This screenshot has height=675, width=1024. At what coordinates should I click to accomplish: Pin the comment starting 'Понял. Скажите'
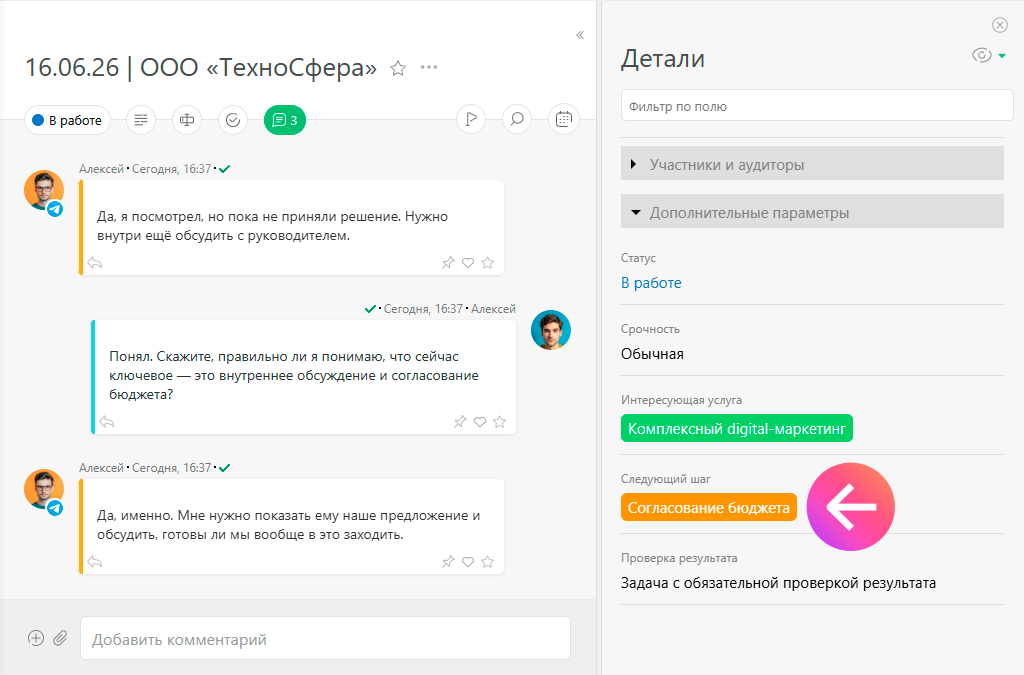(x=460, y=422)
